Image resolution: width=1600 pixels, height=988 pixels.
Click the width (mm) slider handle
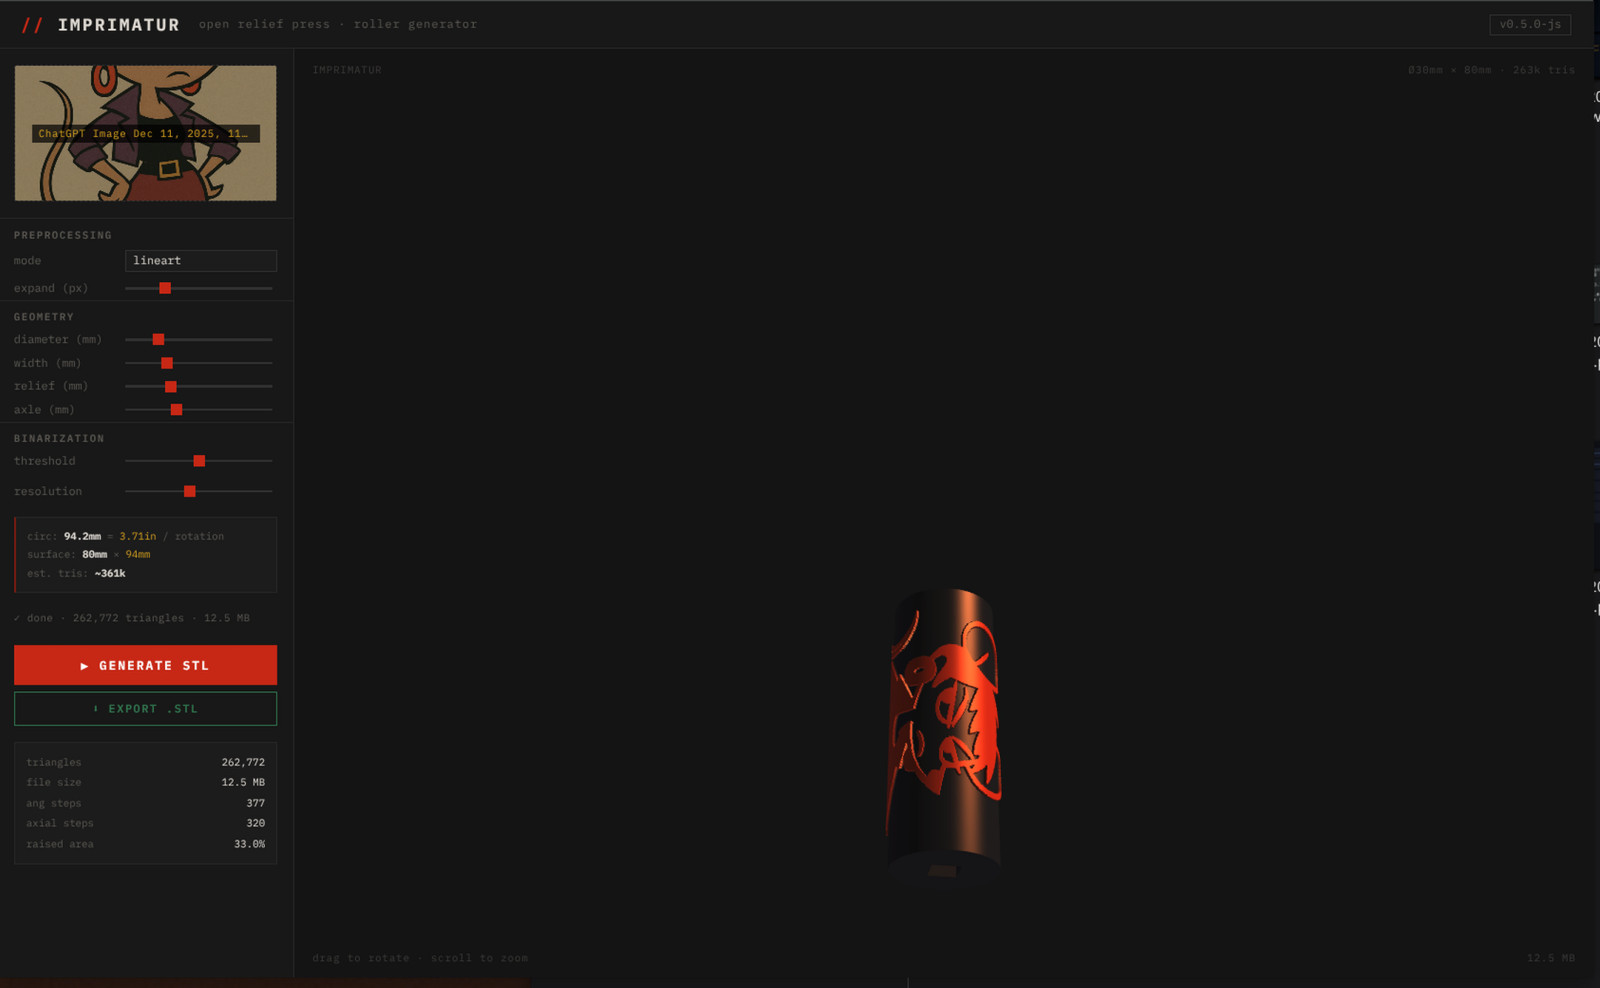point(167,363)
